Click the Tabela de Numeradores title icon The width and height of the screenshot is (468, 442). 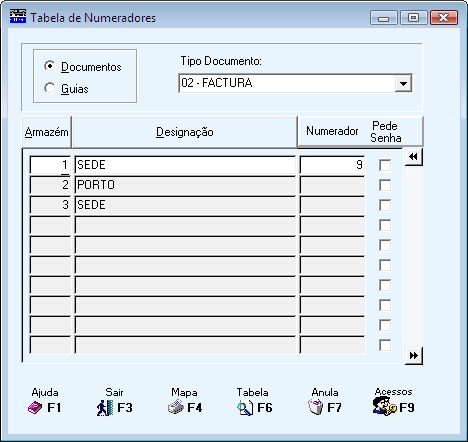click(x=18, y=16)
